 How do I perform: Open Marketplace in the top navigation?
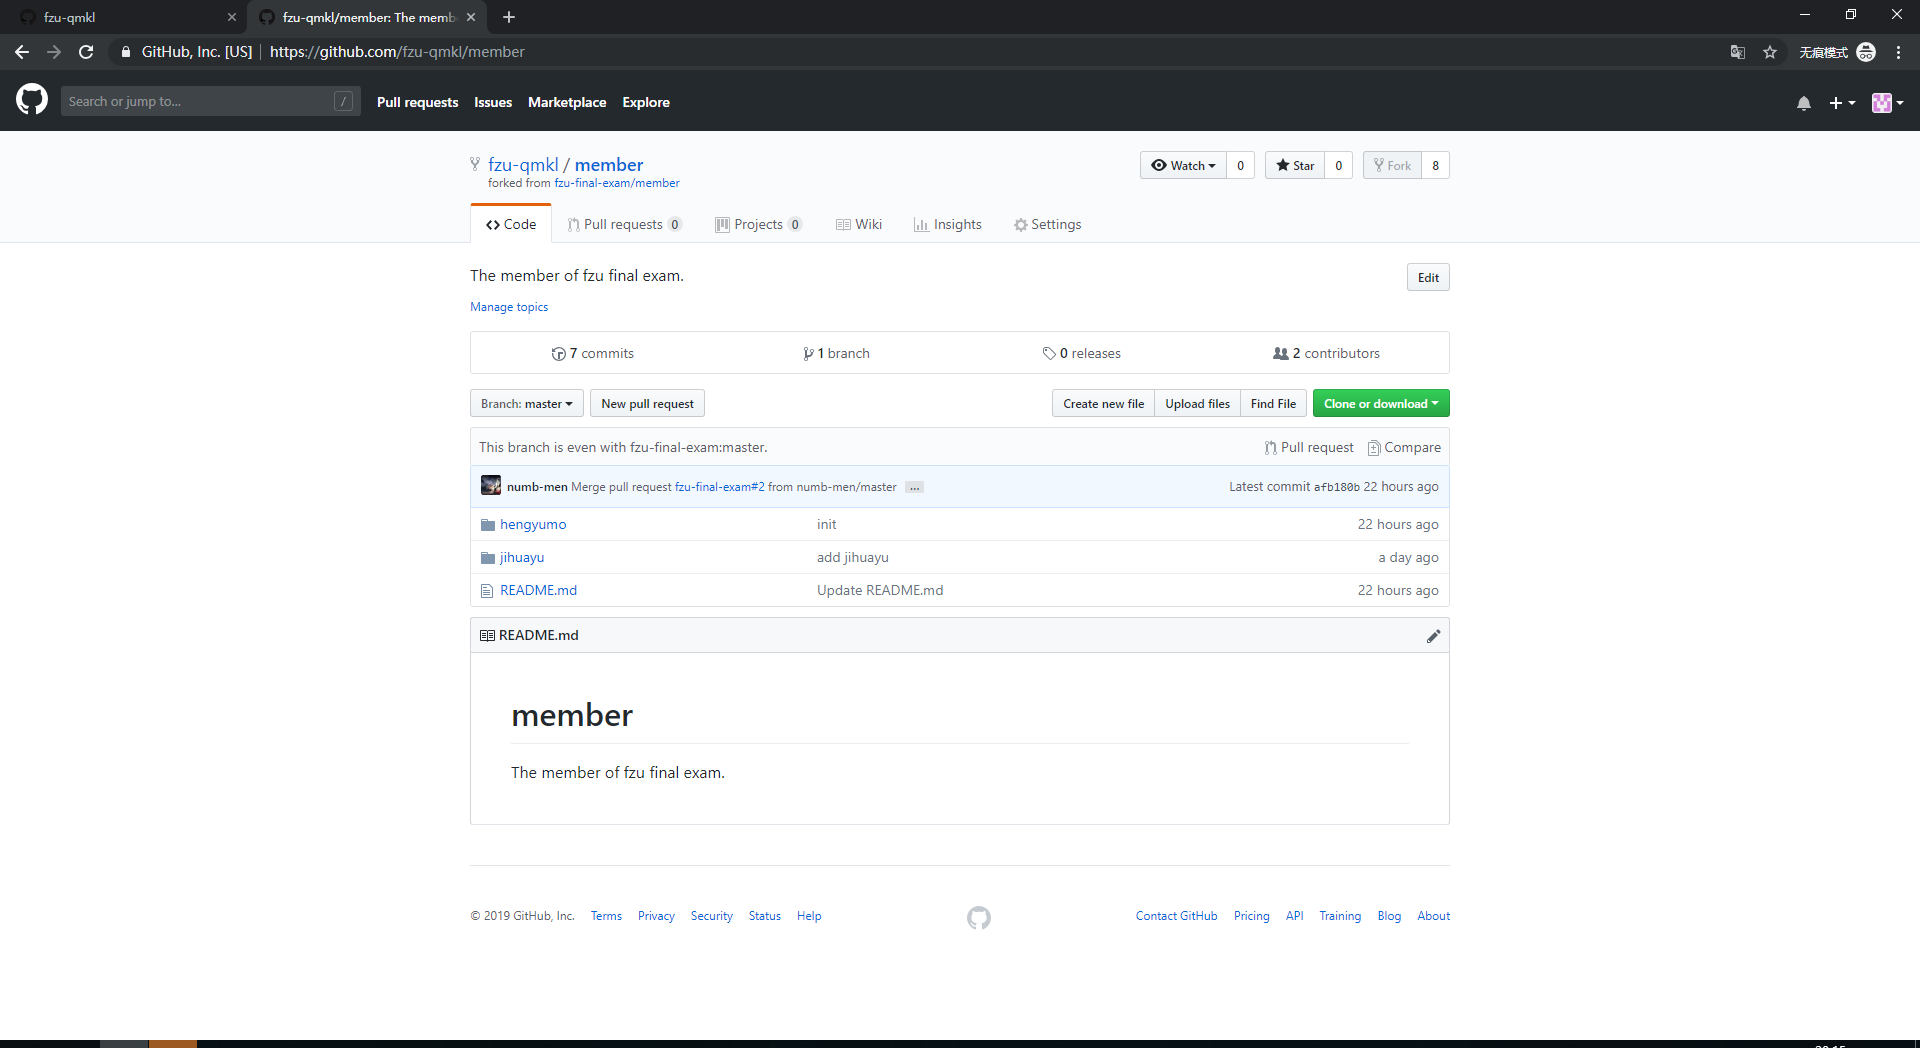pyautogui.click(x=567, y=102)
